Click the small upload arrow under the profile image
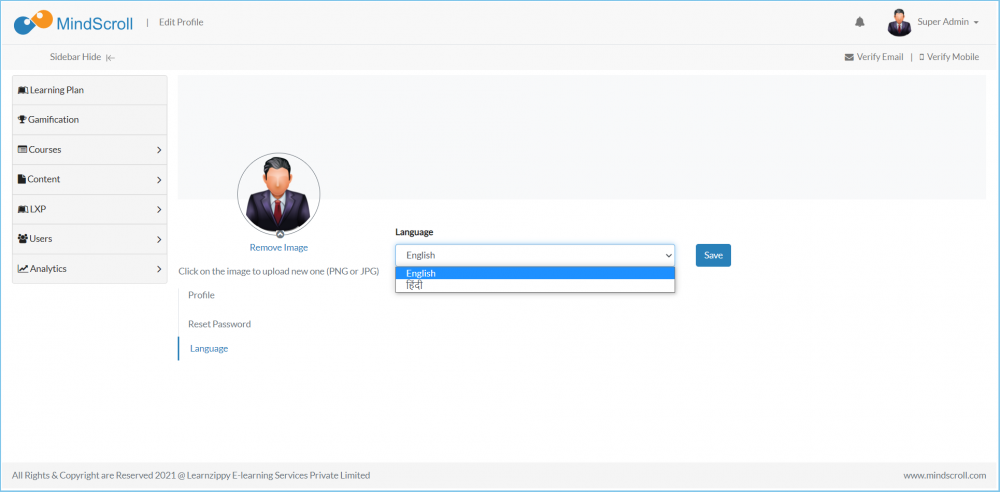 [x=279, y=234]
